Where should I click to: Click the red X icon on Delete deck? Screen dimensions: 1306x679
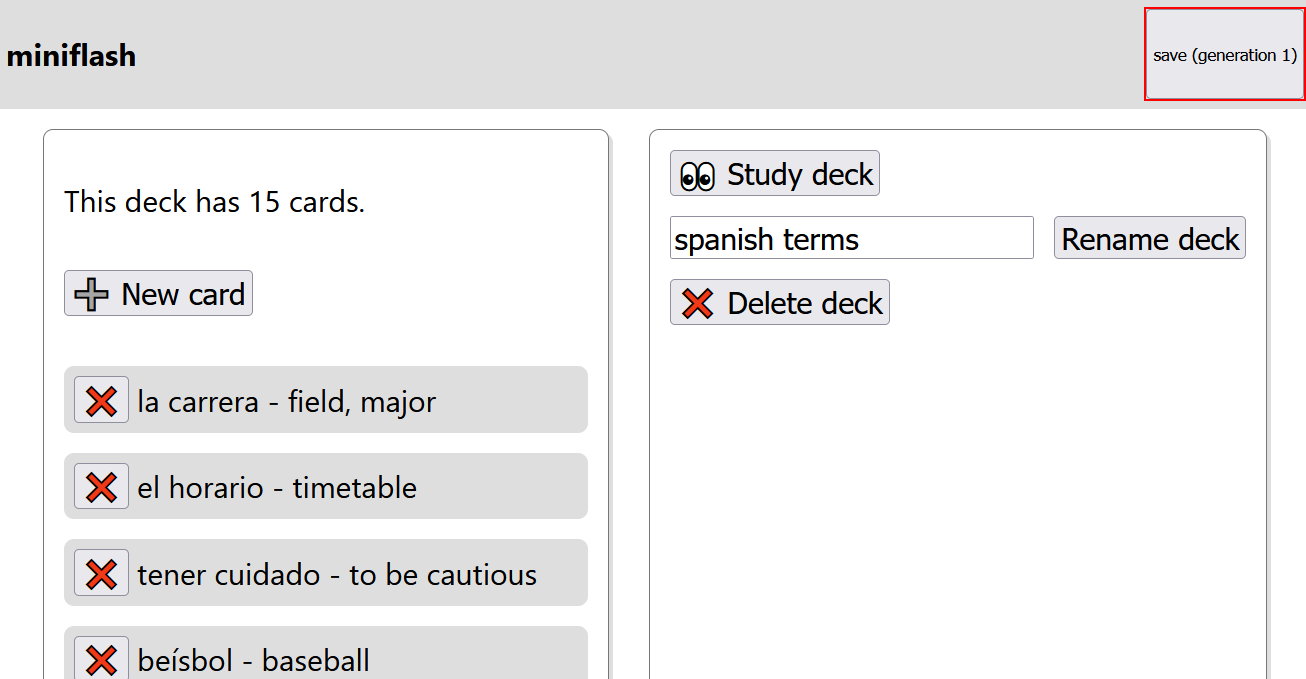(x=697, y=303)
